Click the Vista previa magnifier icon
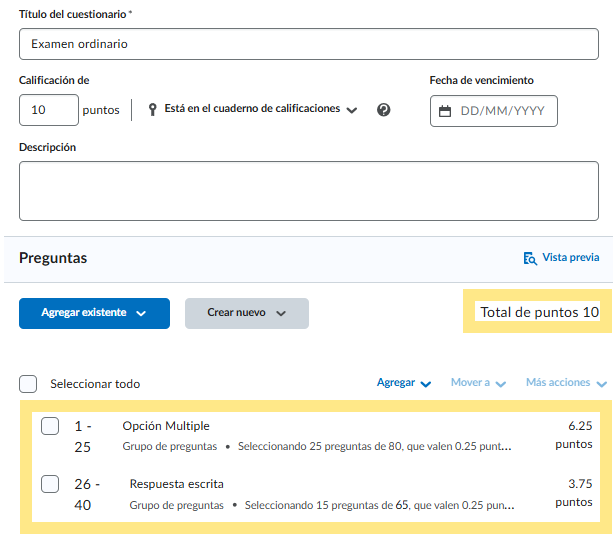Image resolution: width=613 pixels, height=538 pixels. click(x=530, y=258)
